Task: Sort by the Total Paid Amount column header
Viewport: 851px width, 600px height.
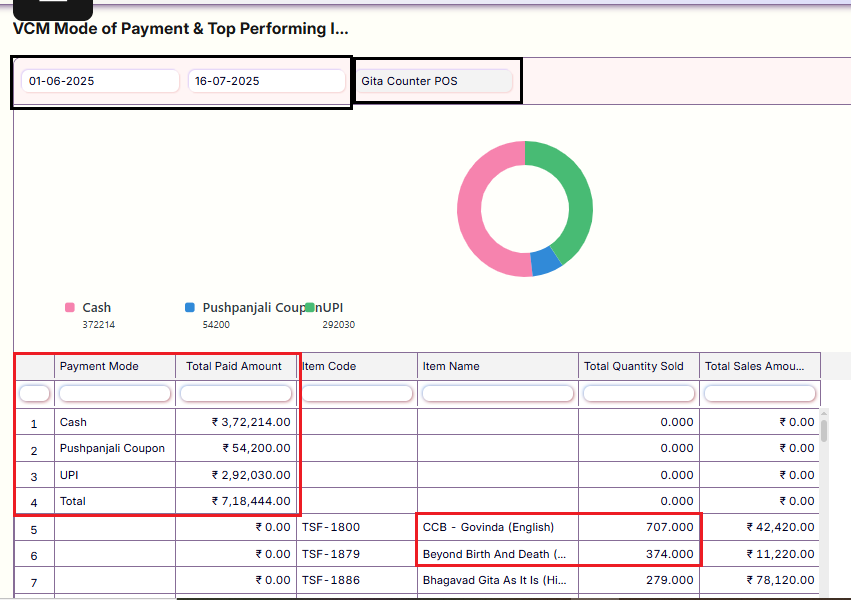Action: click(236, 366)
